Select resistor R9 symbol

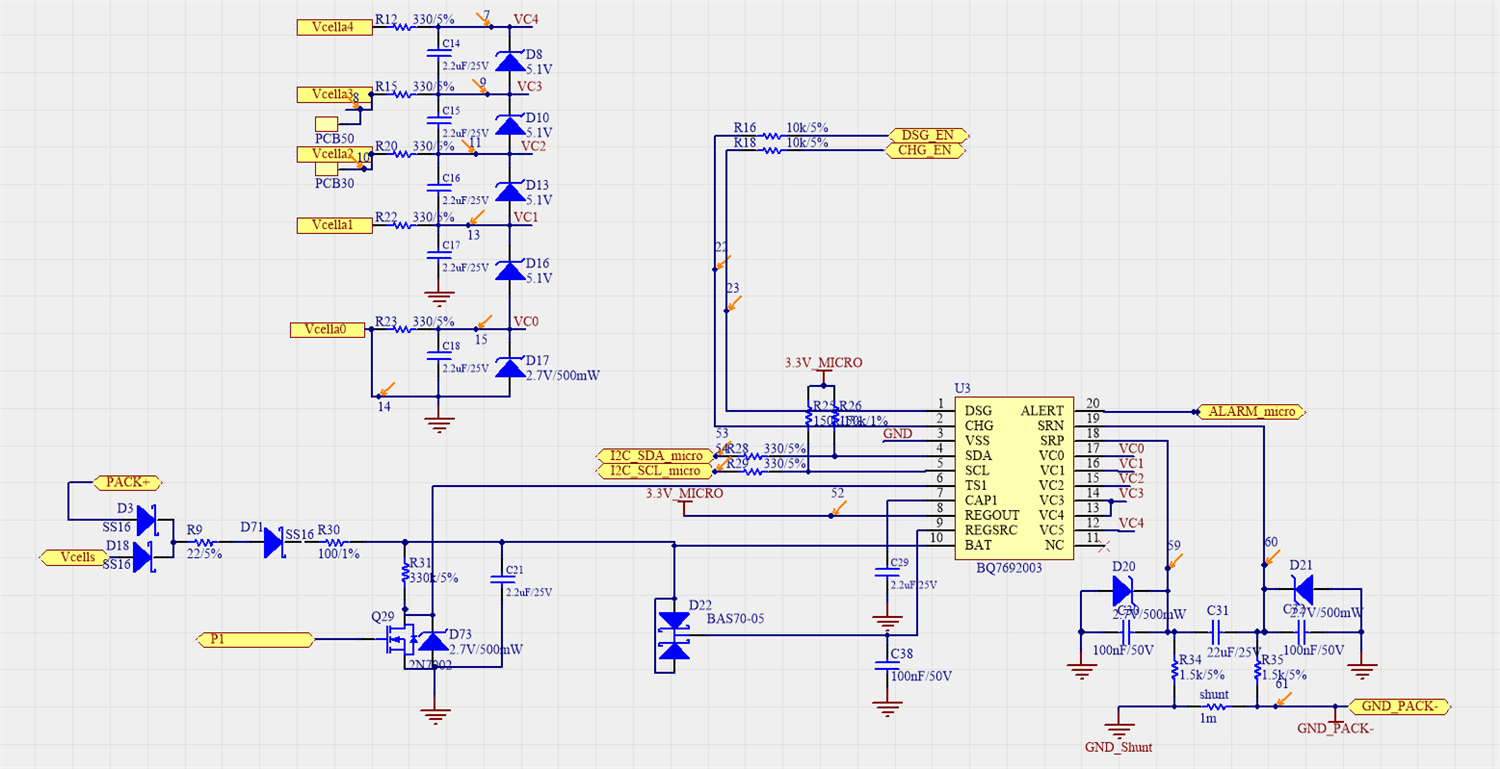203,542
